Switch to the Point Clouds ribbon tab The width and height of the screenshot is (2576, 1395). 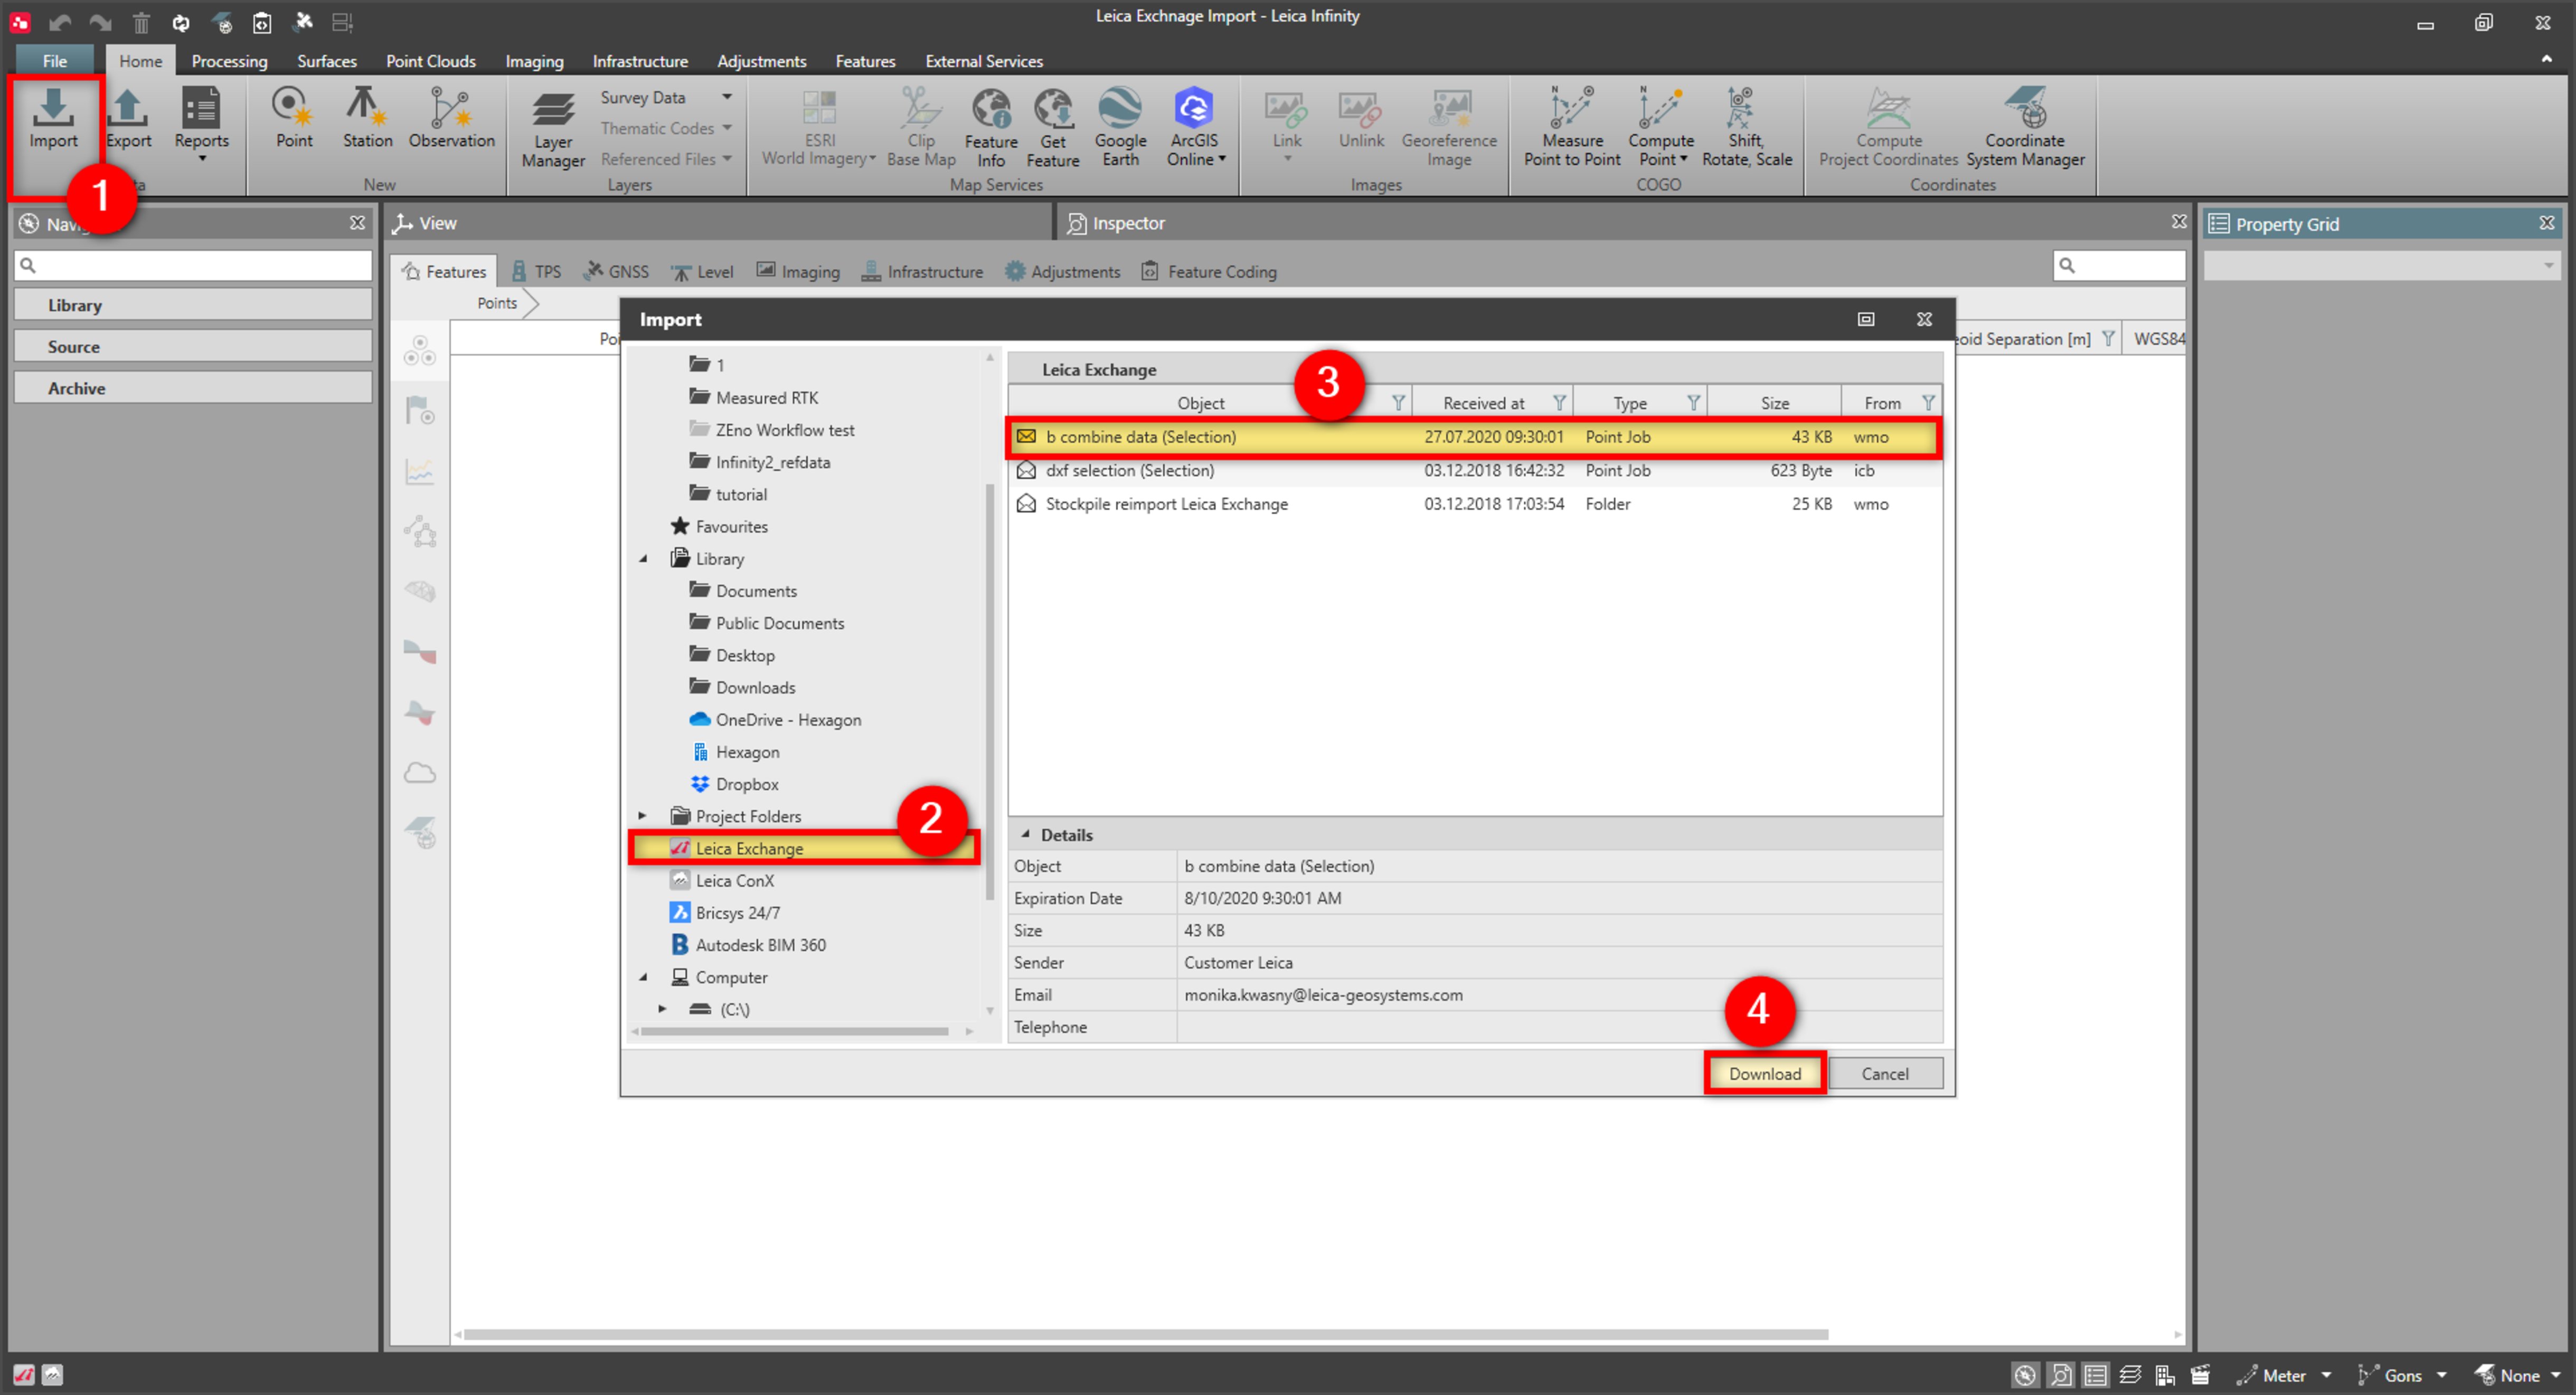click(430, 61)
